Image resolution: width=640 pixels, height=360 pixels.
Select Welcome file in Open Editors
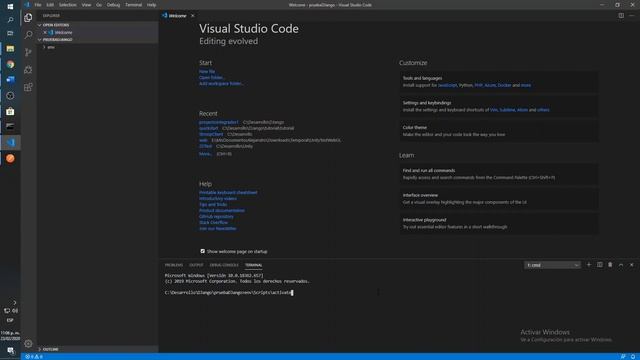pos(63,32)
